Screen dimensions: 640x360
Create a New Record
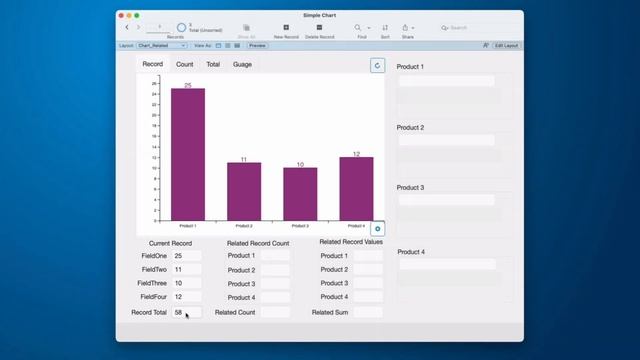click(286, 27)
